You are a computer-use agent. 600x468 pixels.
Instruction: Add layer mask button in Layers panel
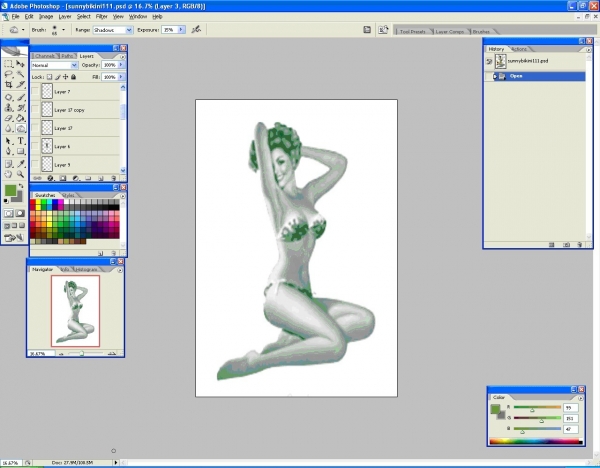pos(63,178)
